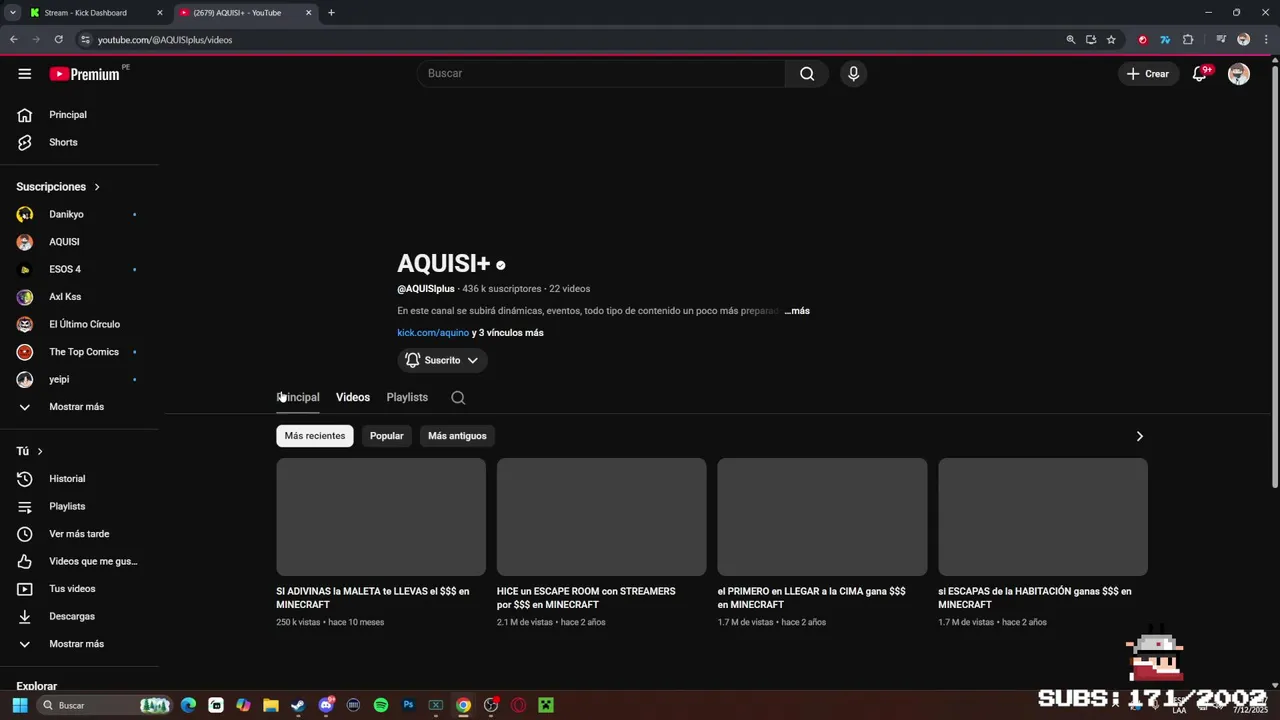The image size is (1280, 720).
Task: Expand the Suscripciones section header
Action: tap(58, 187)
